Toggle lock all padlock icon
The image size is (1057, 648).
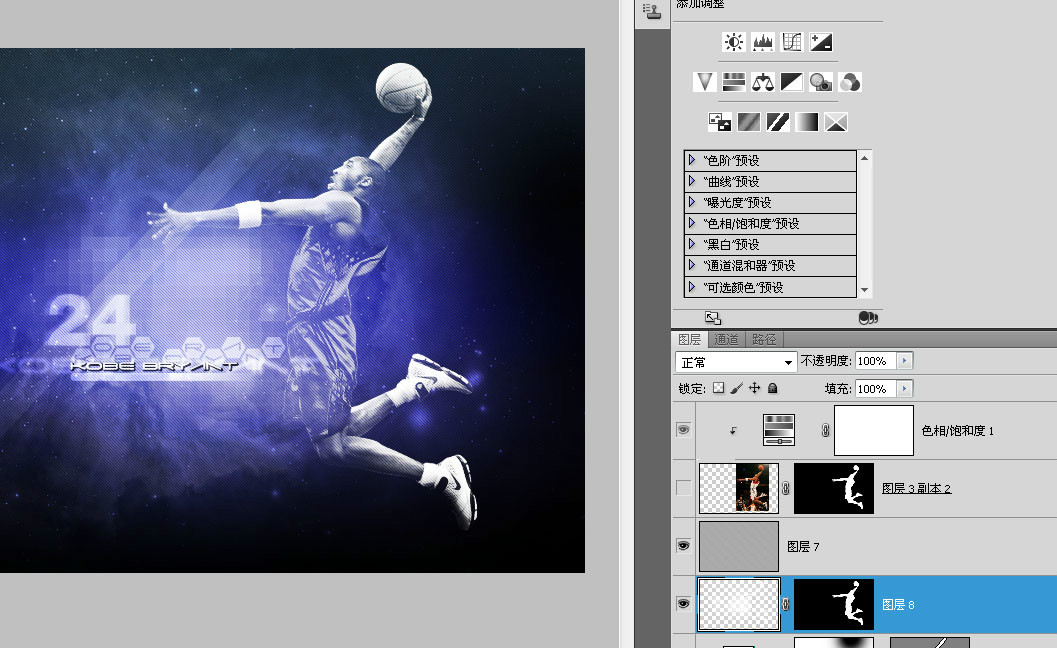click(773, 388)
